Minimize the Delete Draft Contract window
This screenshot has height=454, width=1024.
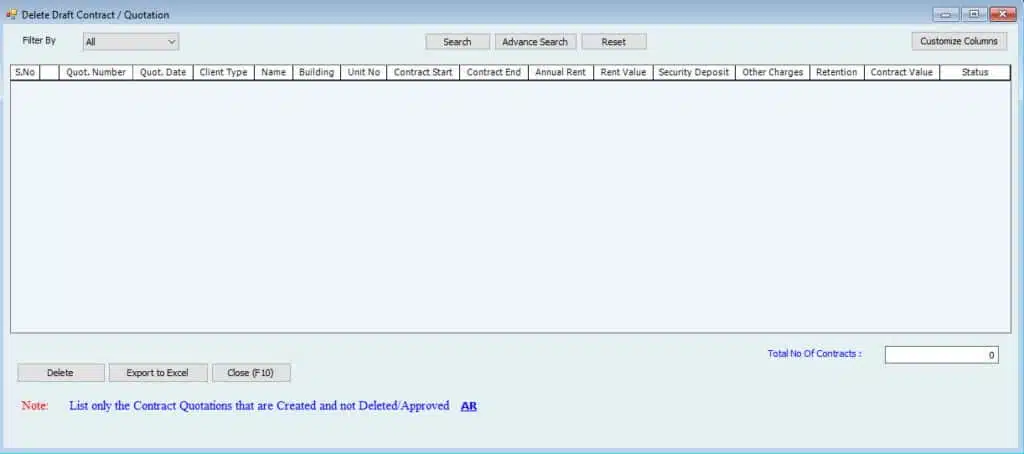tap(945, 14)
